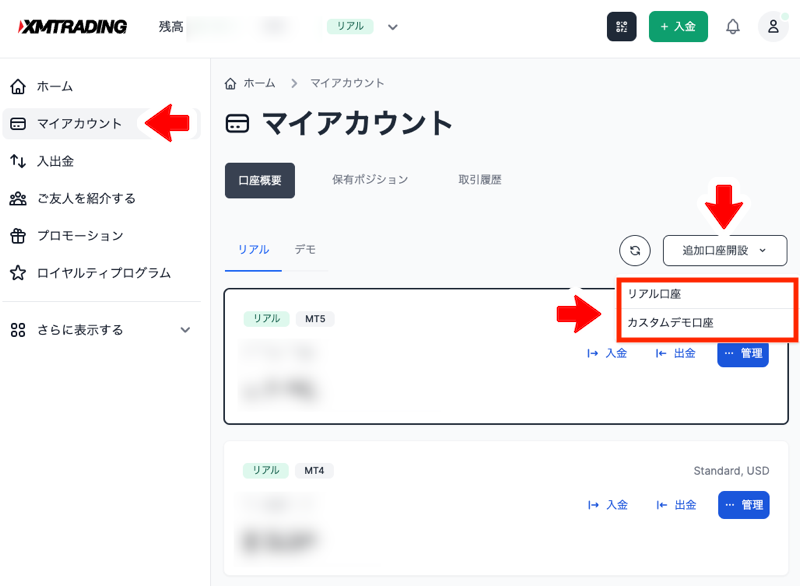
Task: Choose リアル口座 from dropdown menu
Action: (x=707, y=294)
